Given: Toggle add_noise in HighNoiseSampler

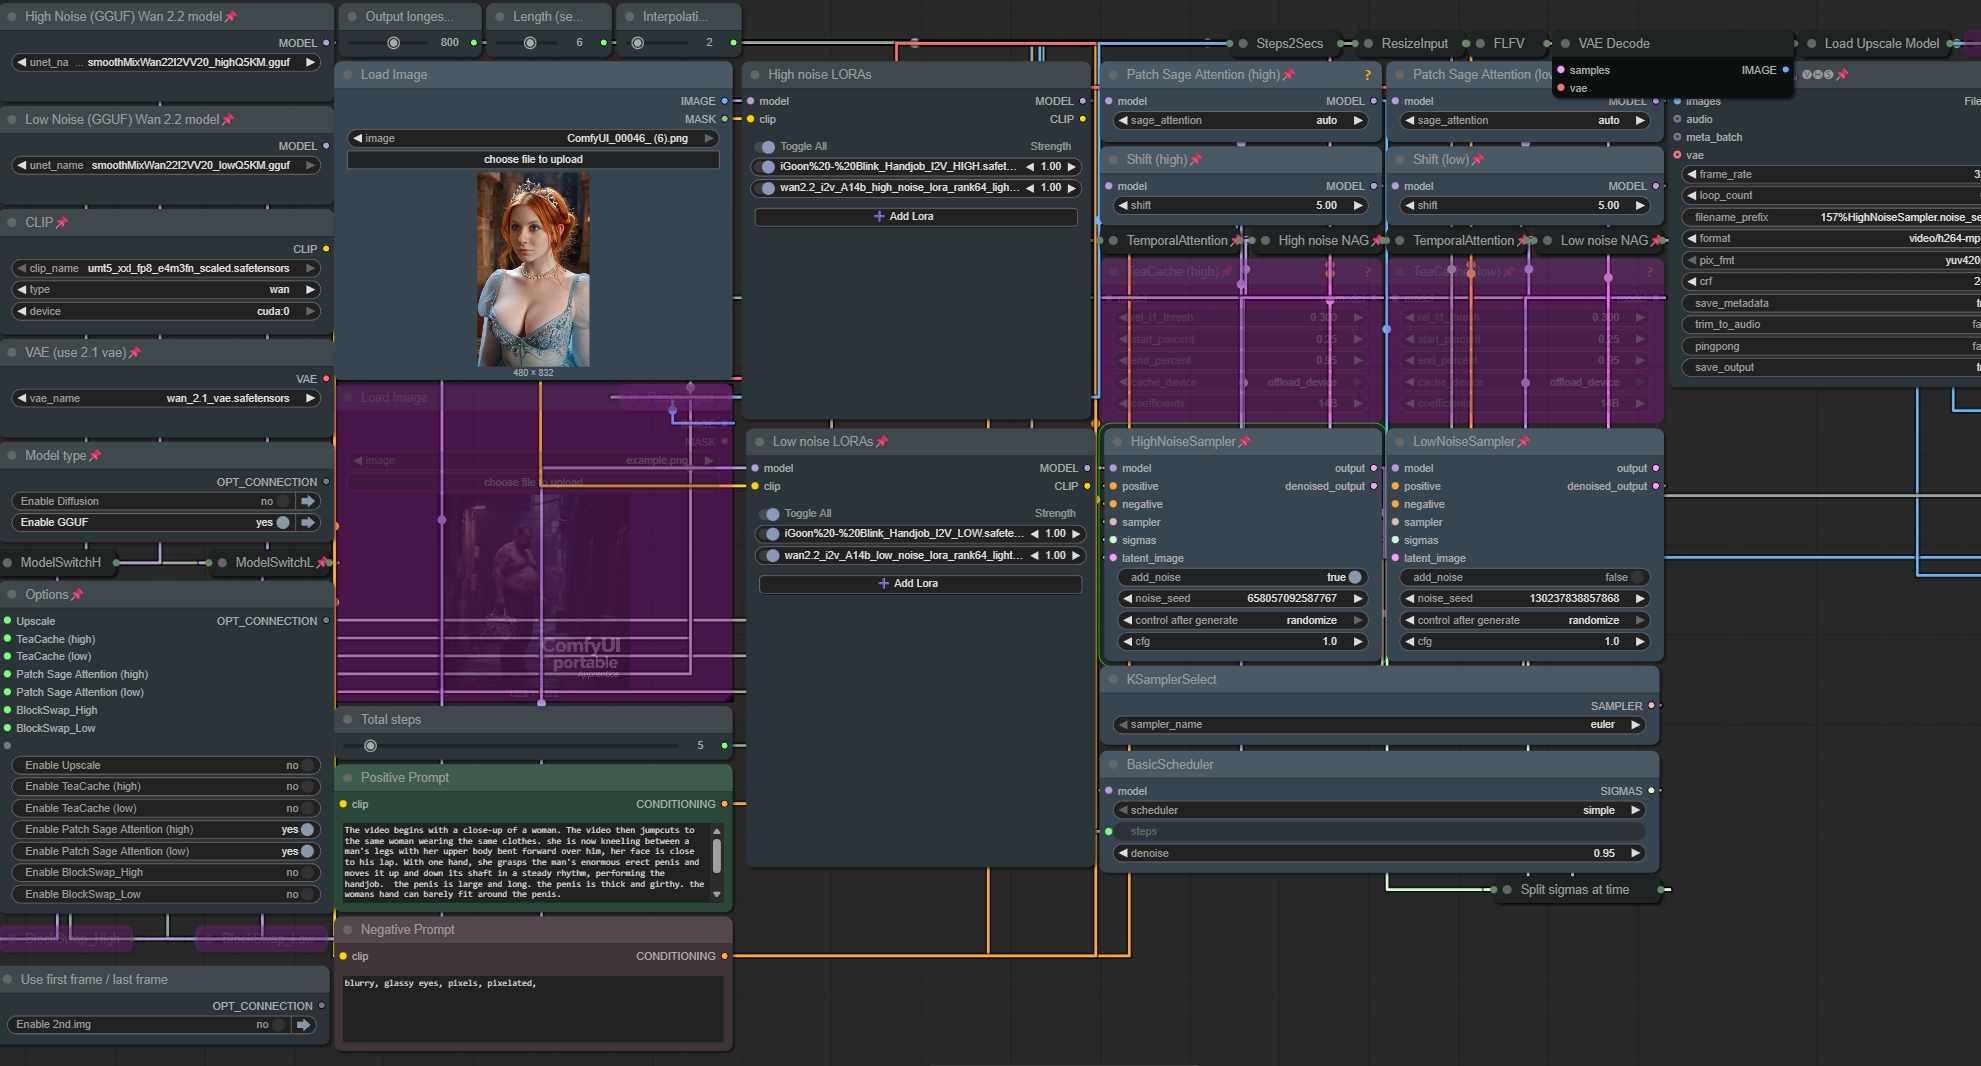Looking at the screenshot, I should click(x=1354, y=577).
